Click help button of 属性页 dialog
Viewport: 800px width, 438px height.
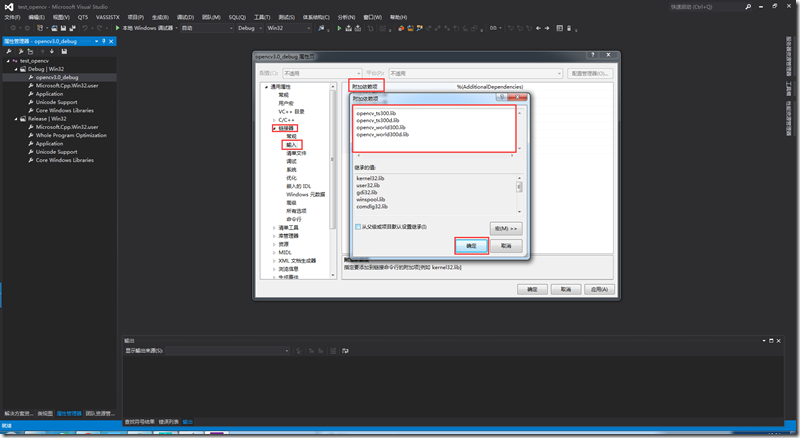tap(592, 55)
